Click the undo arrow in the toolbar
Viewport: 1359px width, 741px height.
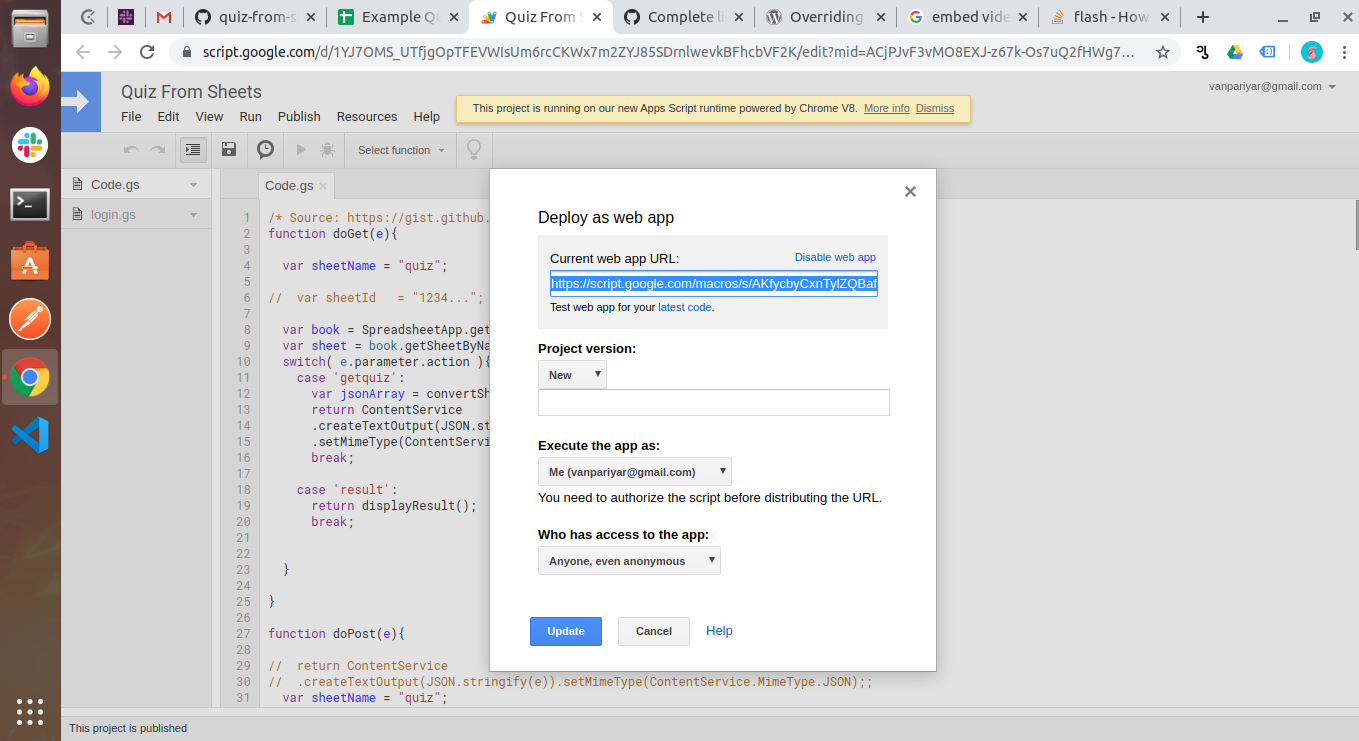(131, 150)
